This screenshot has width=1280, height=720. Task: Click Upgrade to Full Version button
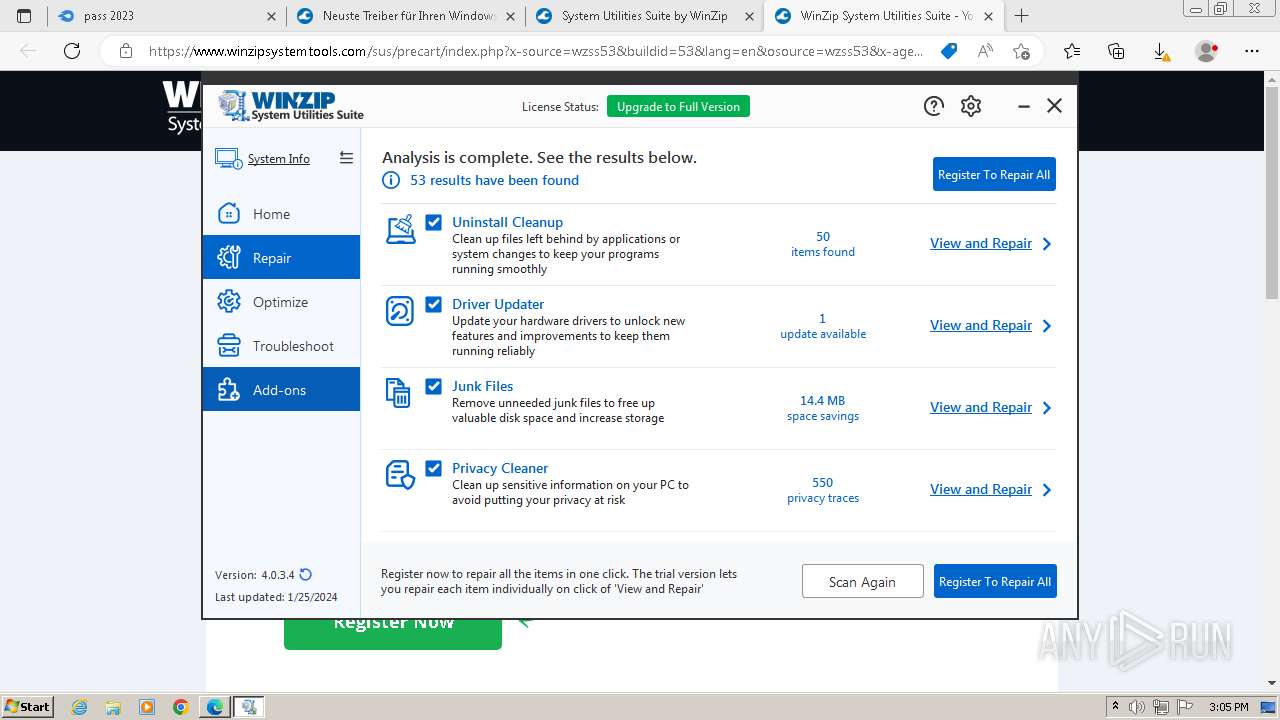point(678,107)
